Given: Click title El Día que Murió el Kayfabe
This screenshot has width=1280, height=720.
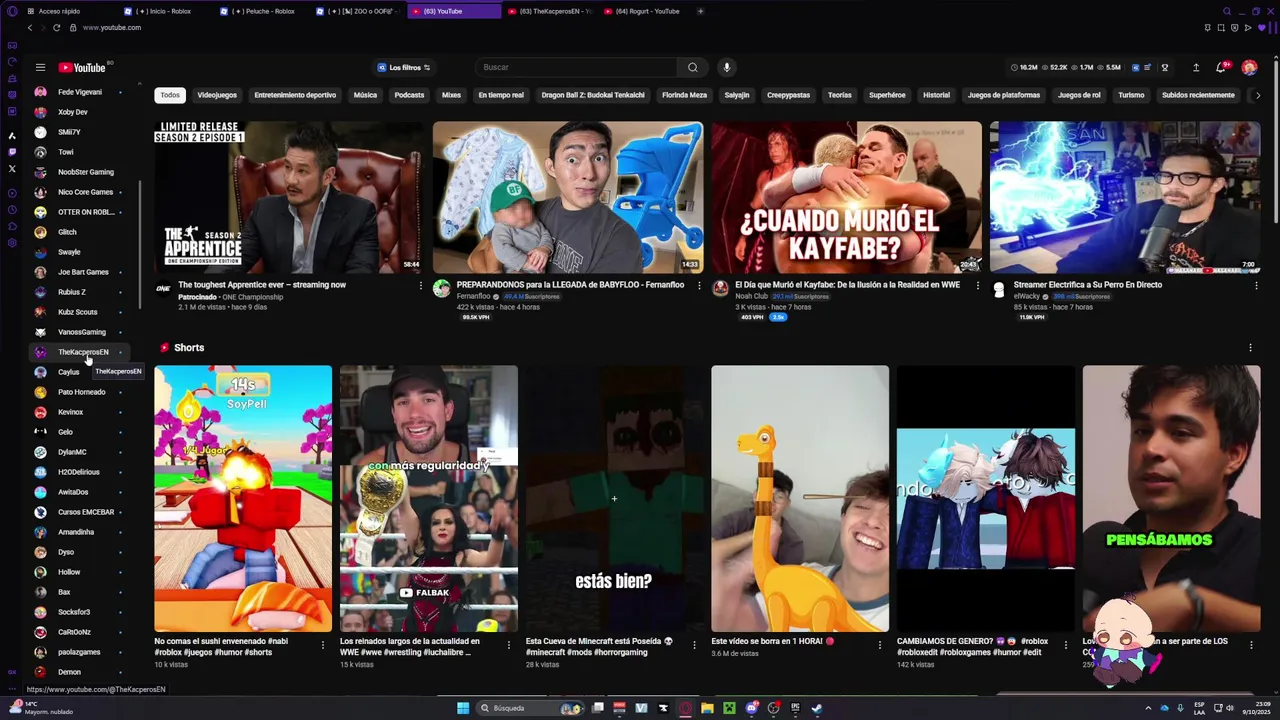Looking at the screenshot, I should 847,285.
